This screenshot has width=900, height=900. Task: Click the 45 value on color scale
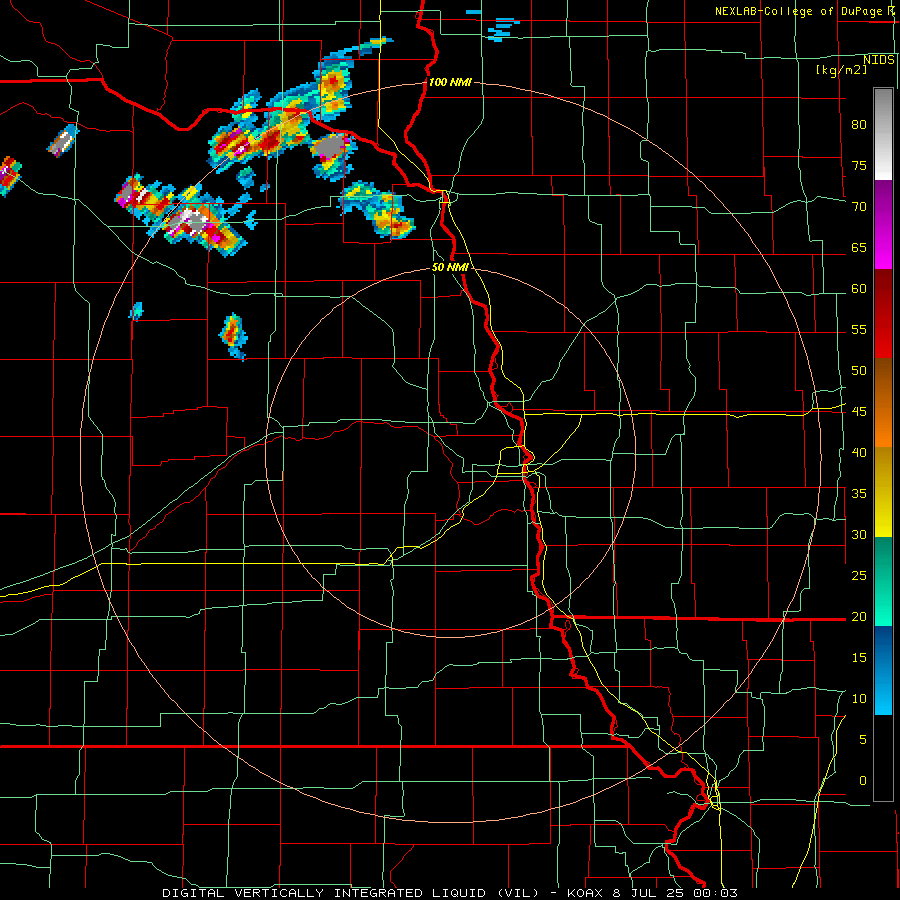859,412
